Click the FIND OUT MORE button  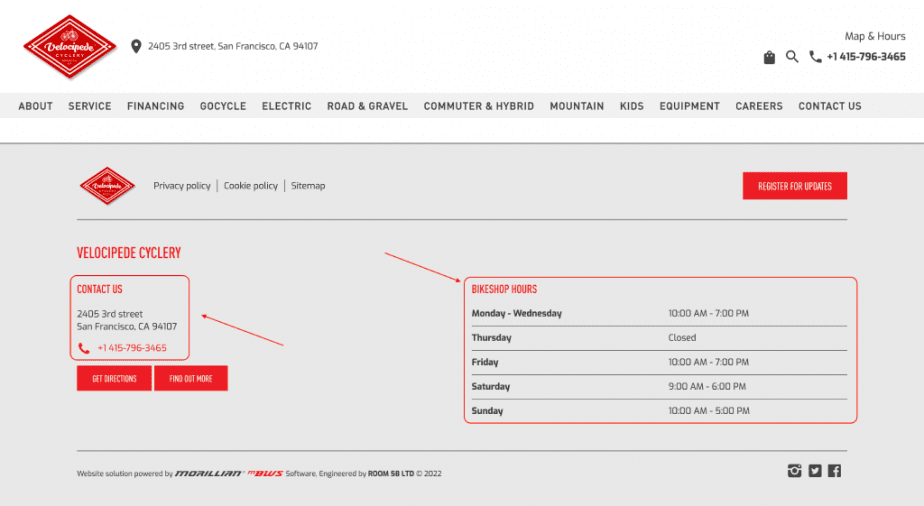coord(191,378)
